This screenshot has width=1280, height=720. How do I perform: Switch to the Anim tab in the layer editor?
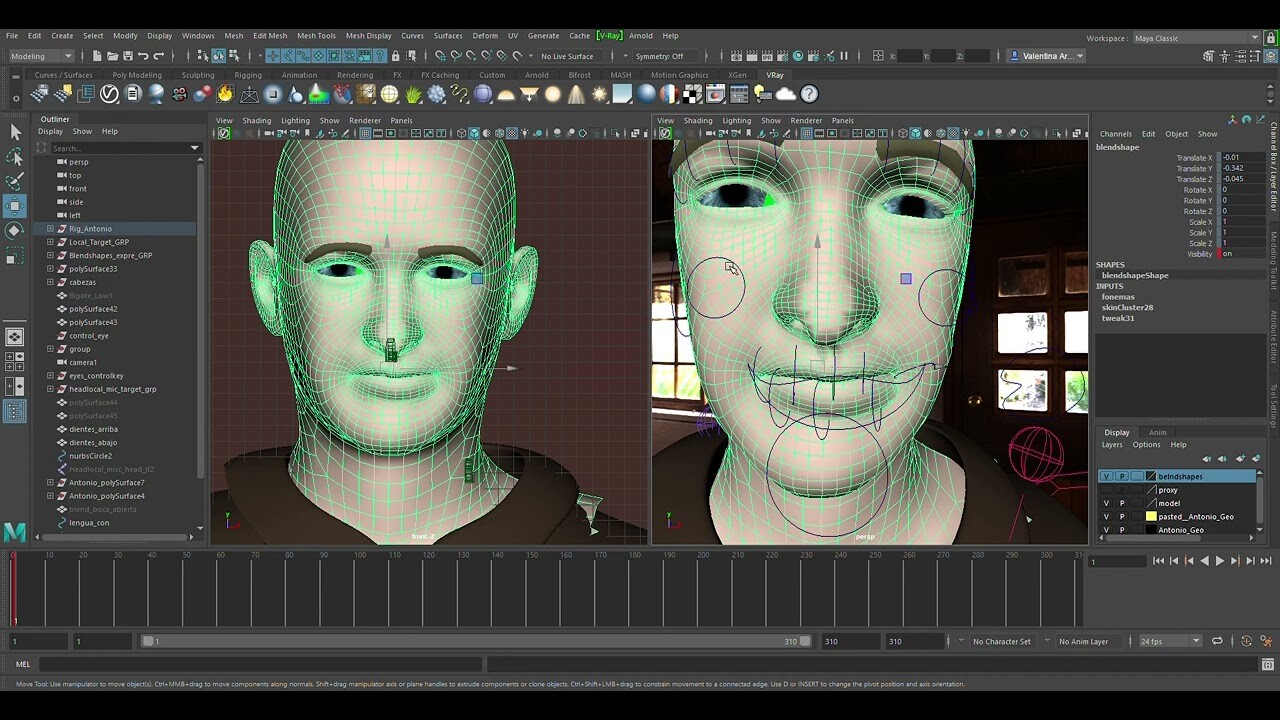click(1157, 432)
